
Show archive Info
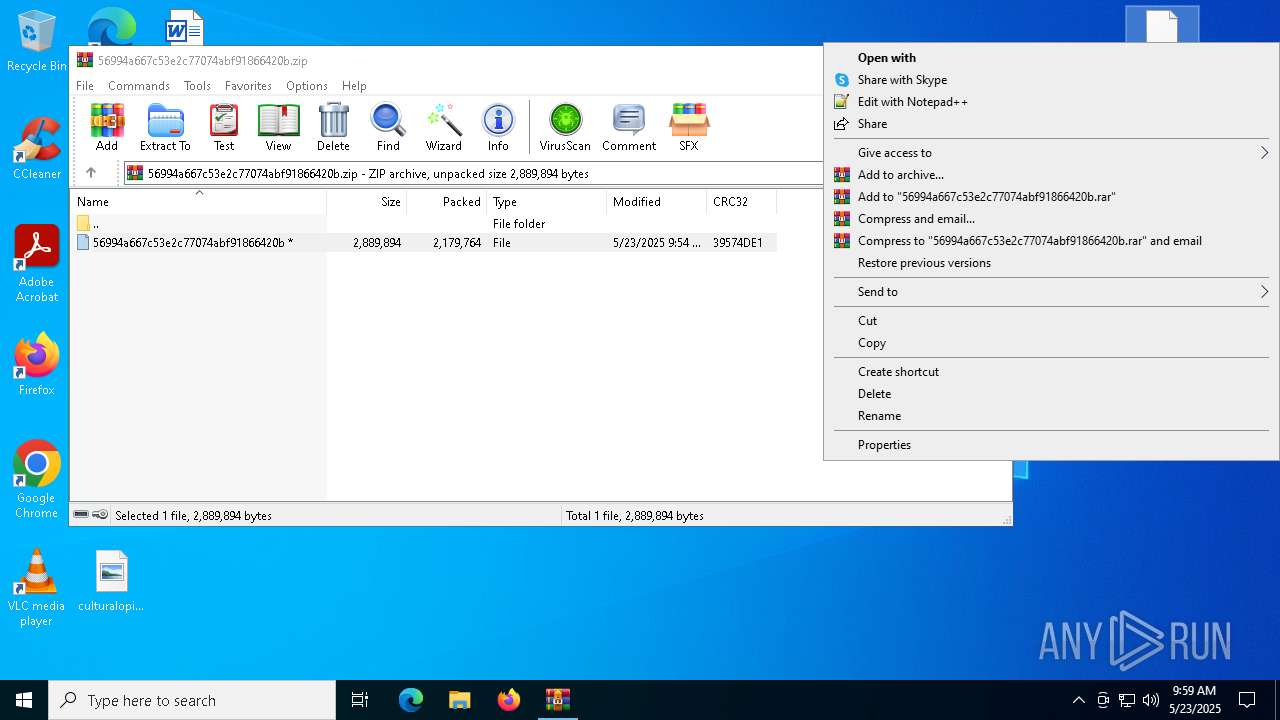(498, 127)
